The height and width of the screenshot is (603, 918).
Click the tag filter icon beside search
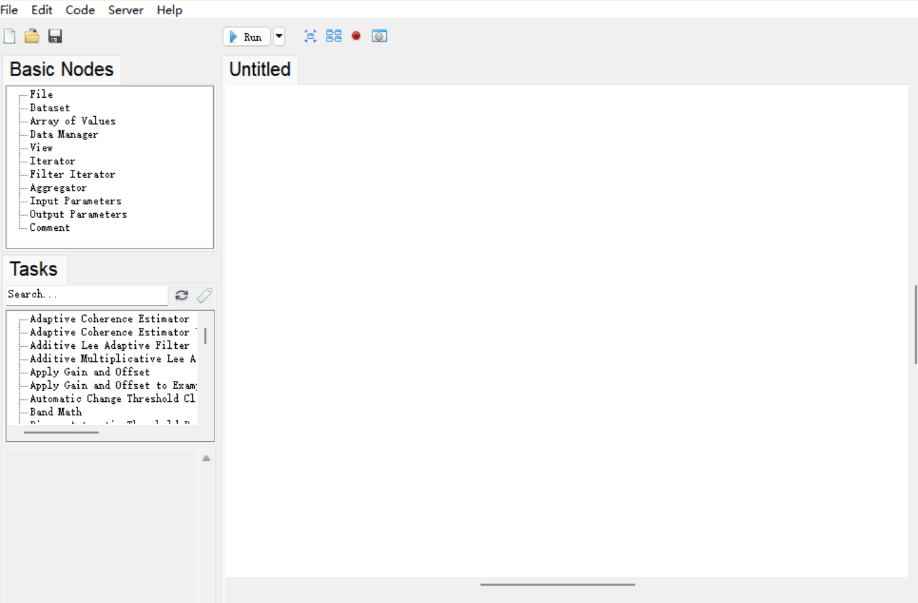(204, 295)
